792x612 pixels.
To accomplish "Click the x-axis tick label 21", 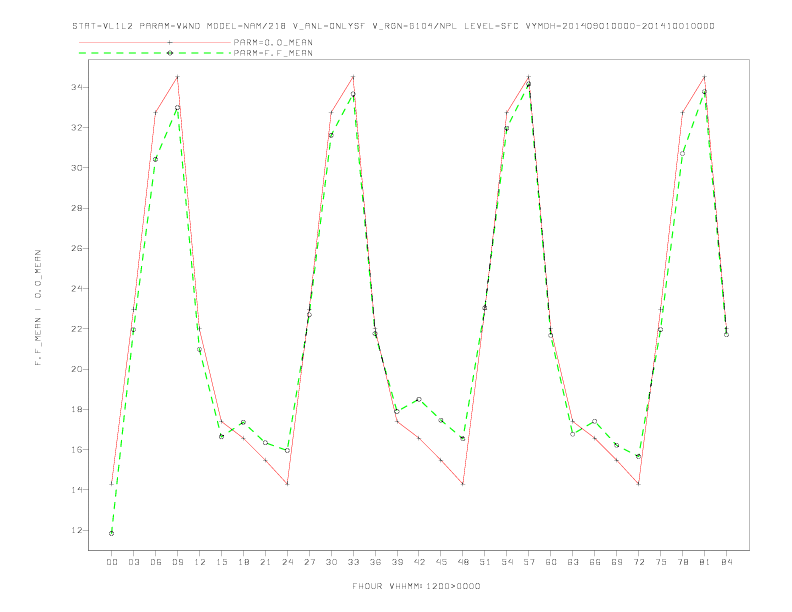I will pos(265,562).
